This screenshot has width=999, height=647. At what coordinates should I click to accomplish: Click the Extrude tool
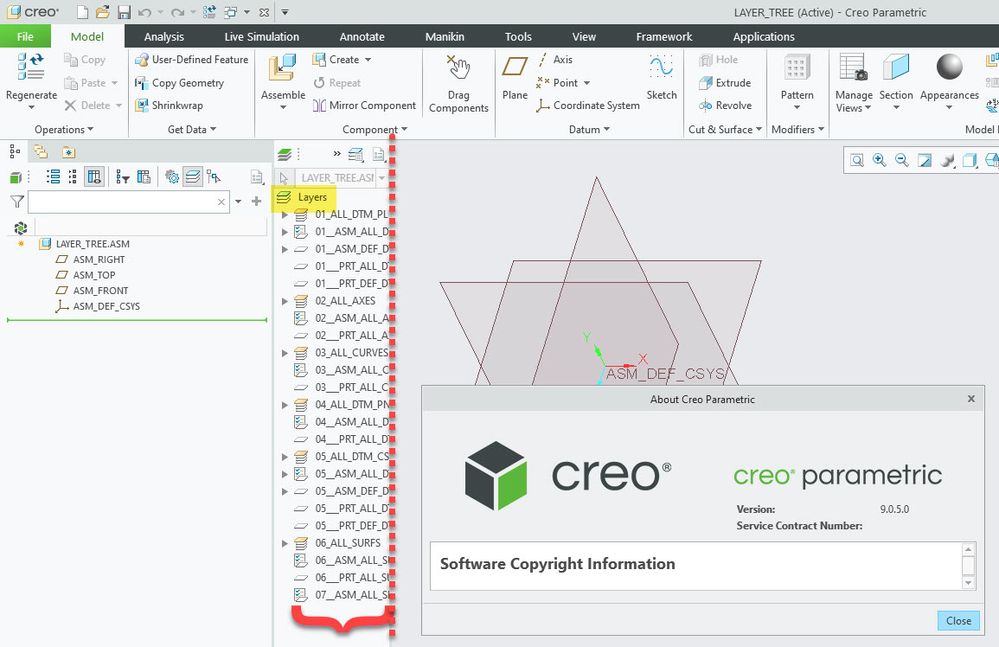pos(725,83)
